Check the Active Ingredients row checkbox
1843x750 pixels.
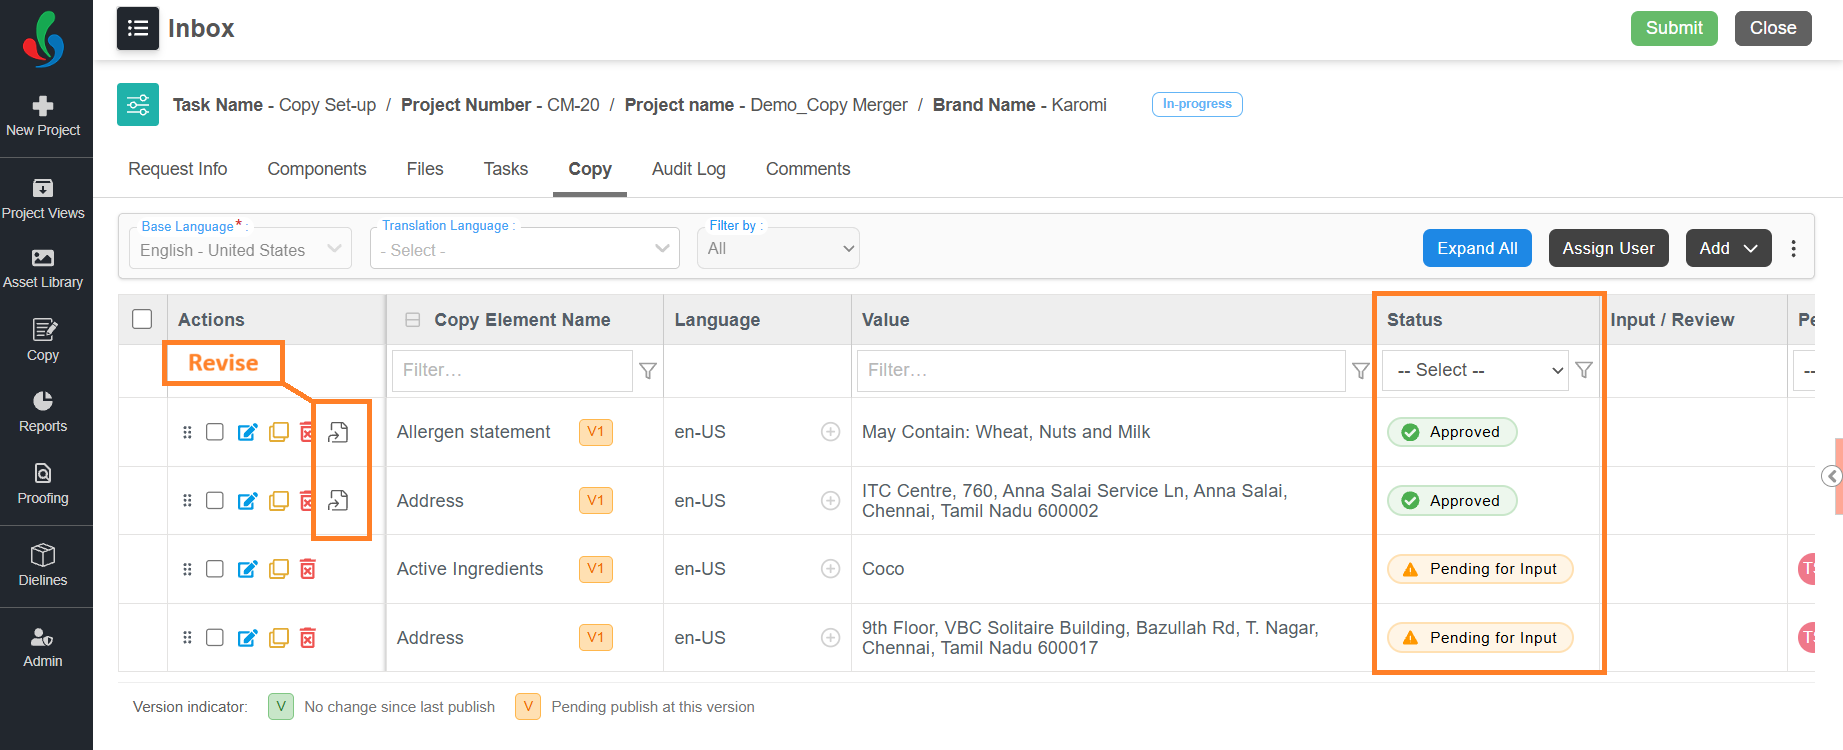pos(215,569)
